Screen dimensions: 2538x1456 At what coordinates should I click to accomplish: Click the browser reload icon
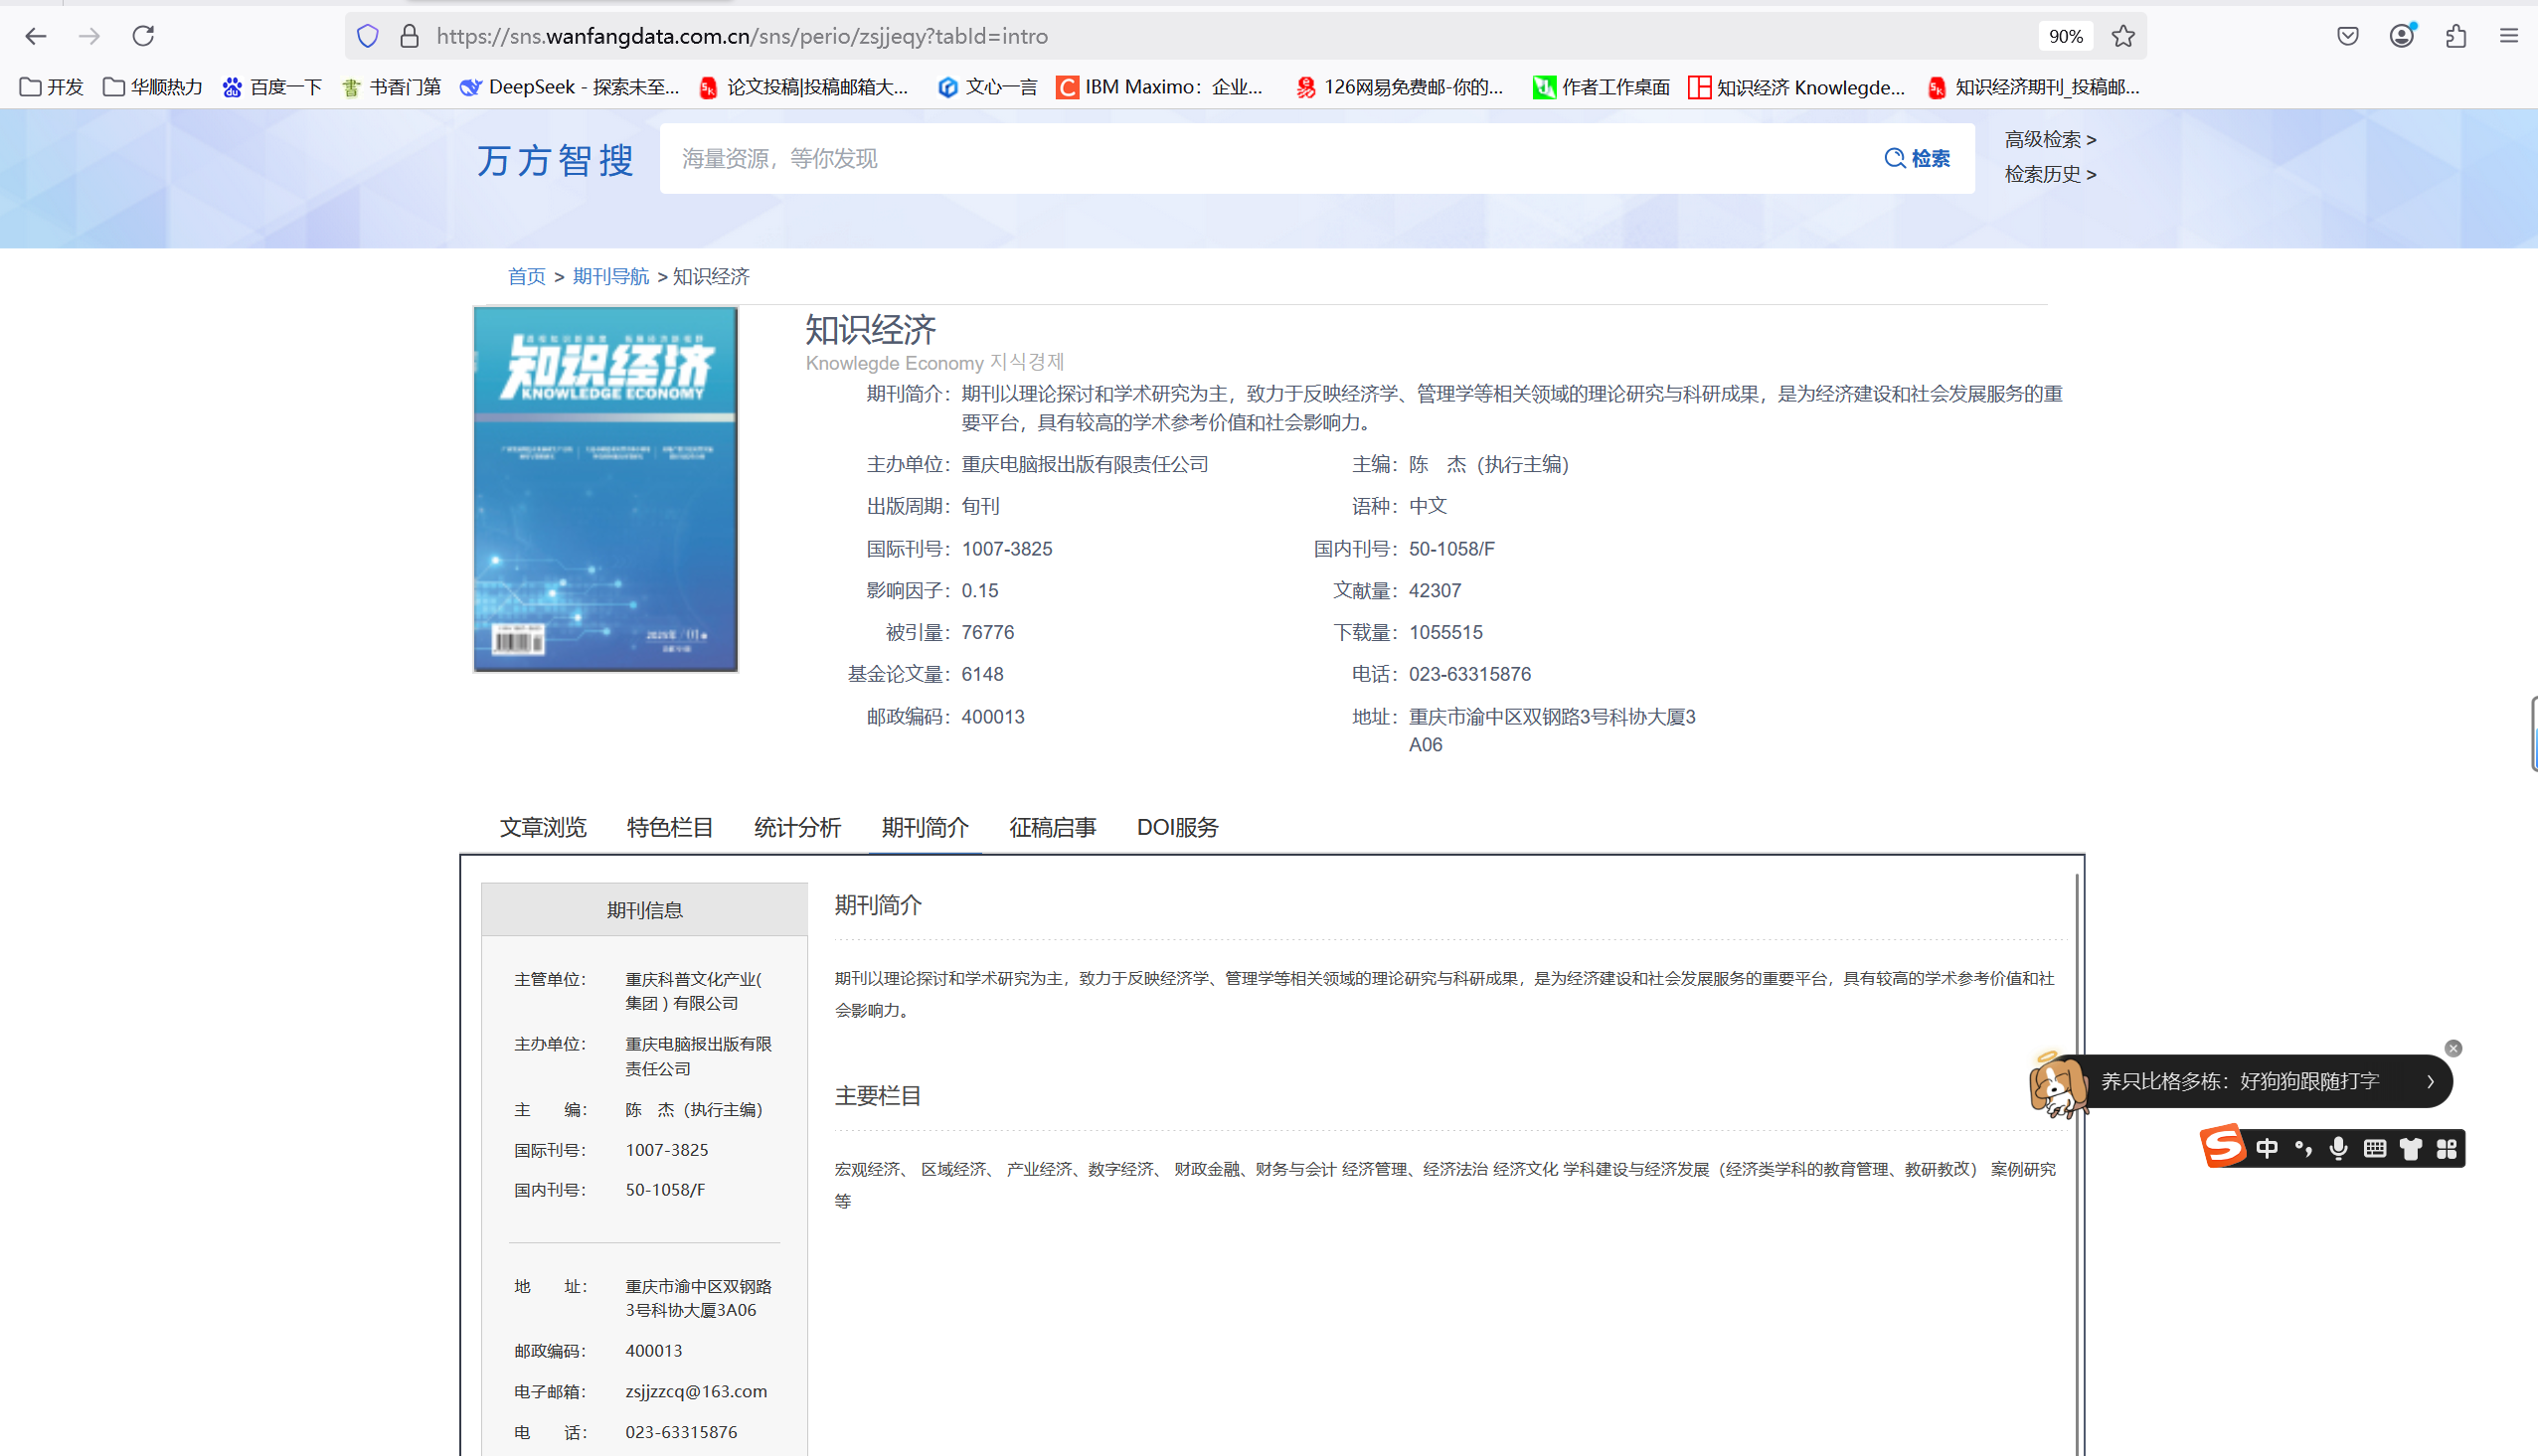tap(143, 36)
